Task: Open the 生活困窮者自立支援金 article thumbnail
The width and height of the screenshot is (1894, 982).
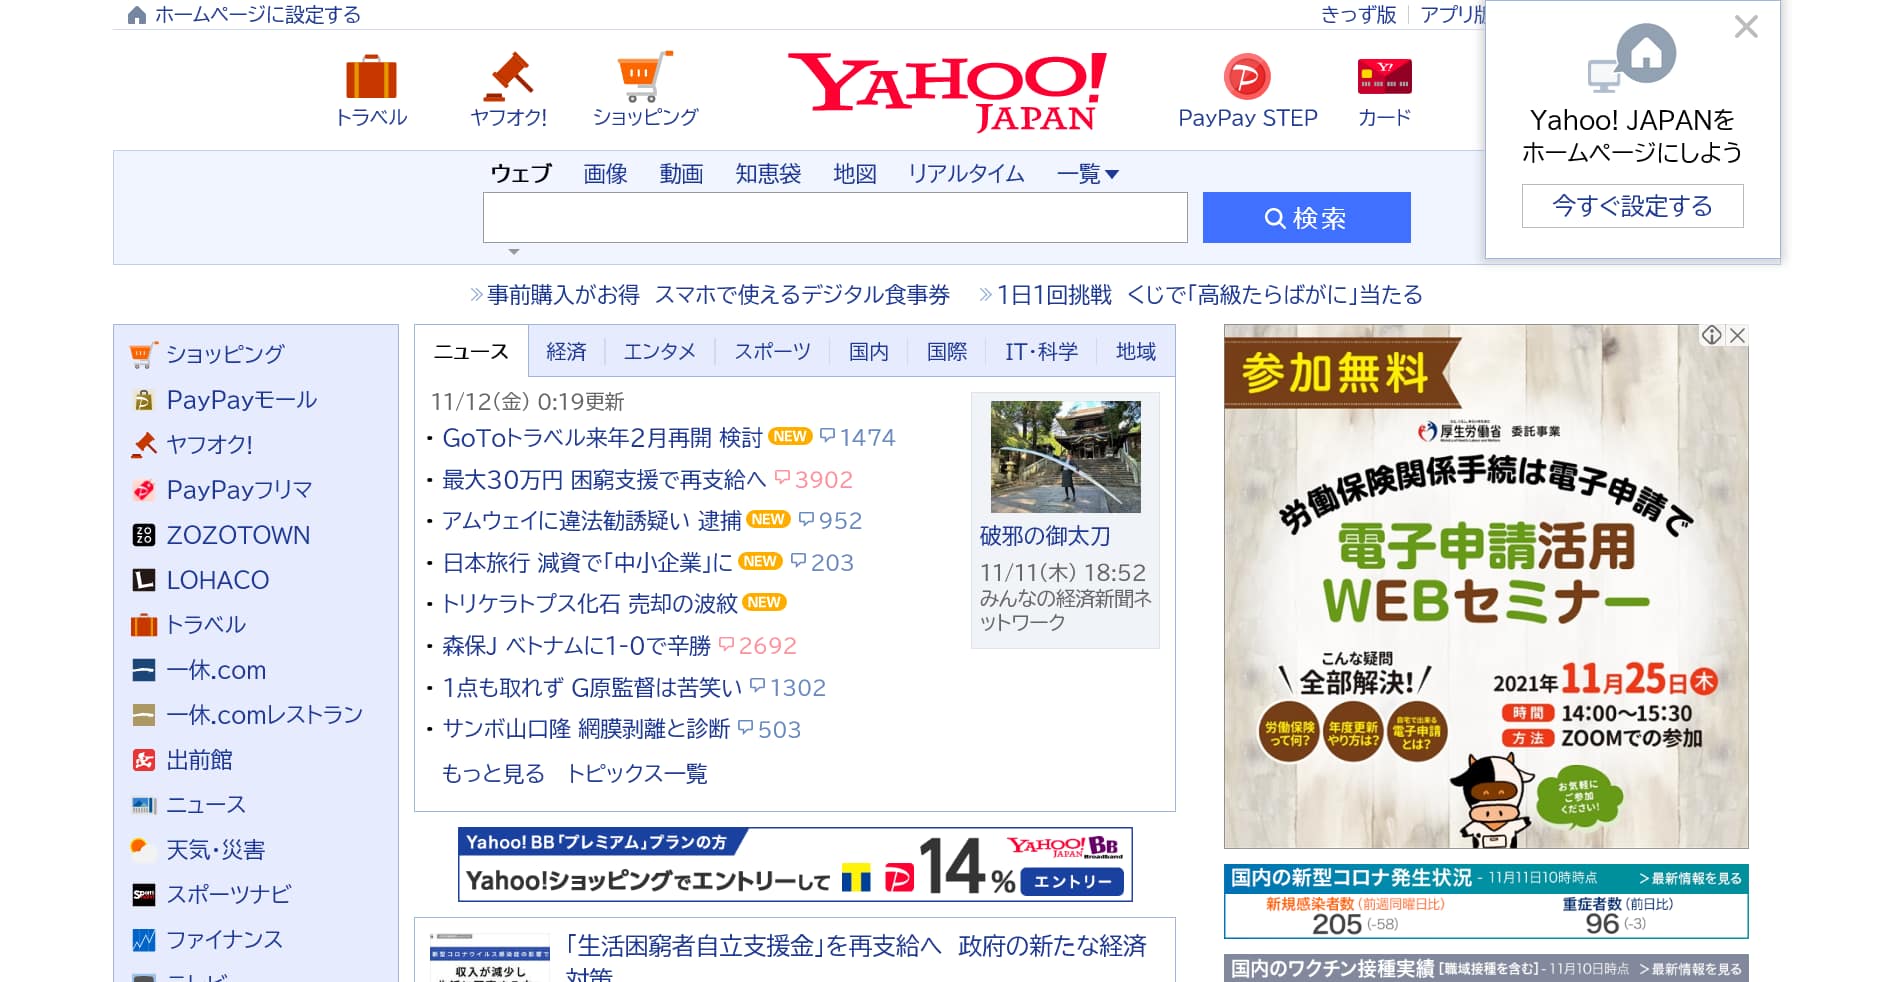Action: [490, 958]
